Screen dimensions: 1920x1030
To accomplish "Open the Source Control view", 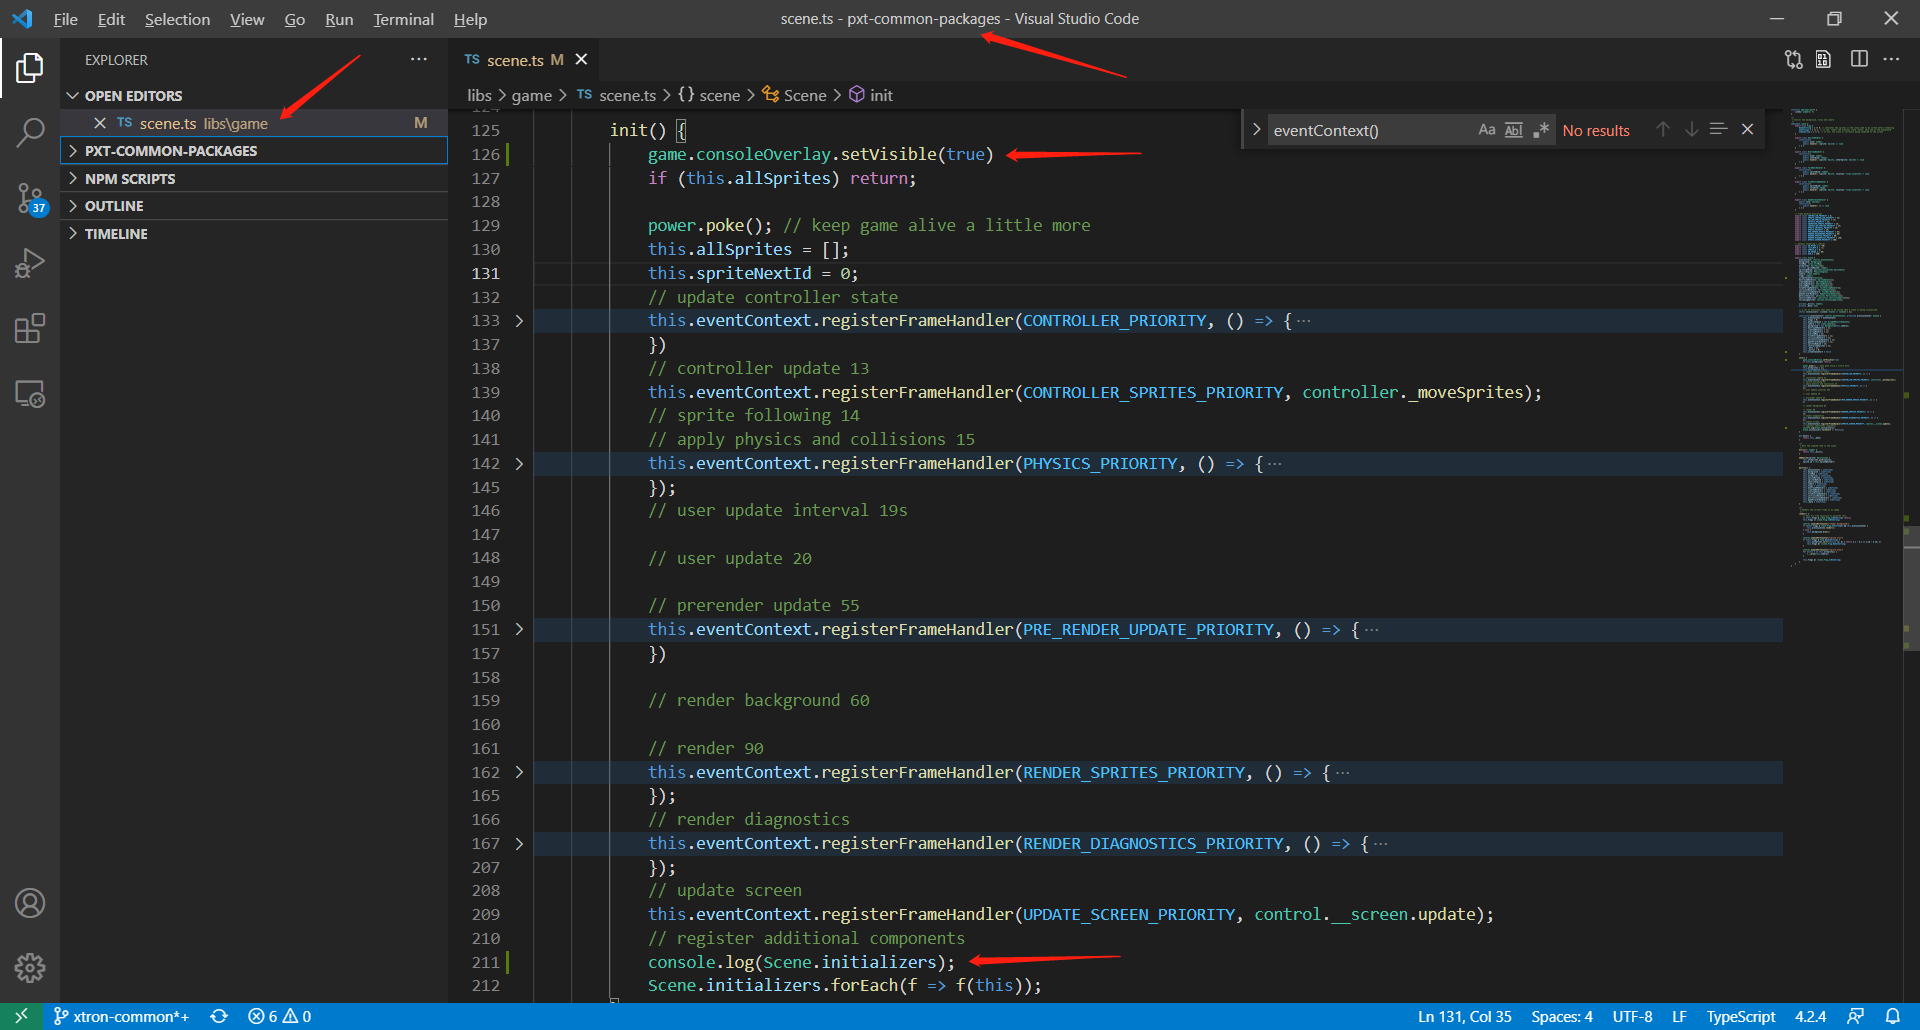I will (31, 198).
